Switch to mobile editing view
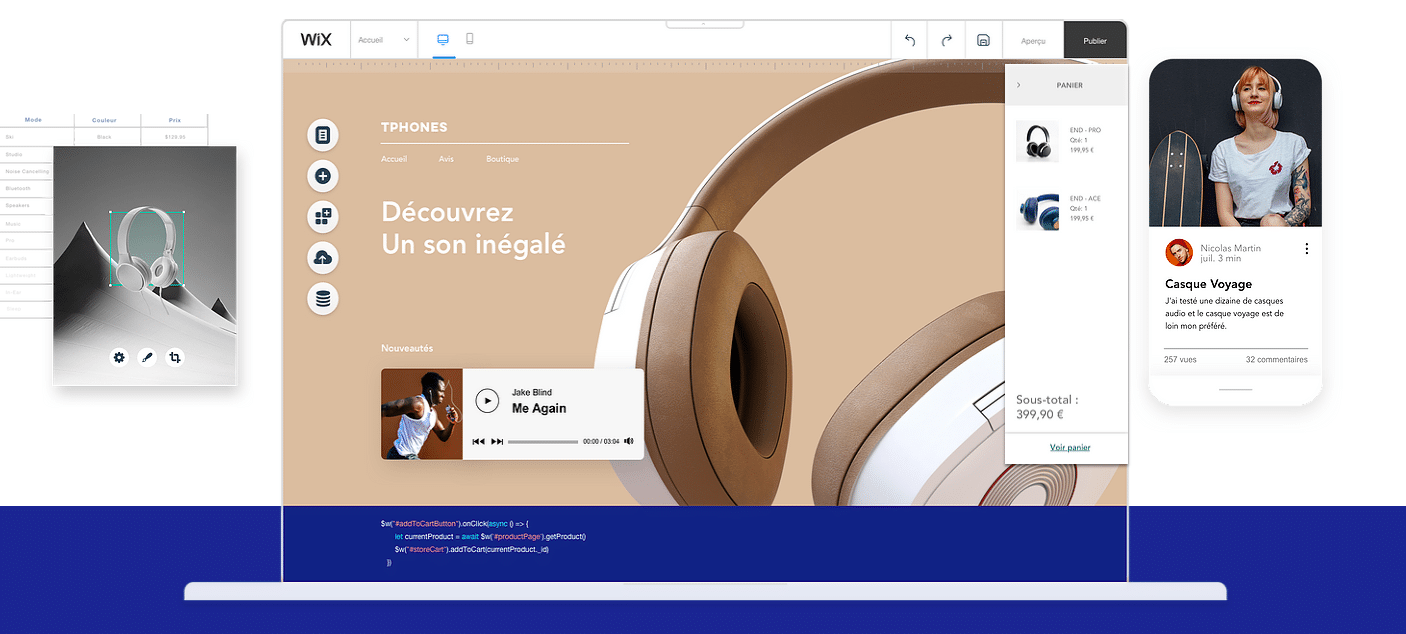1406x634 pixels. point(470,38)
